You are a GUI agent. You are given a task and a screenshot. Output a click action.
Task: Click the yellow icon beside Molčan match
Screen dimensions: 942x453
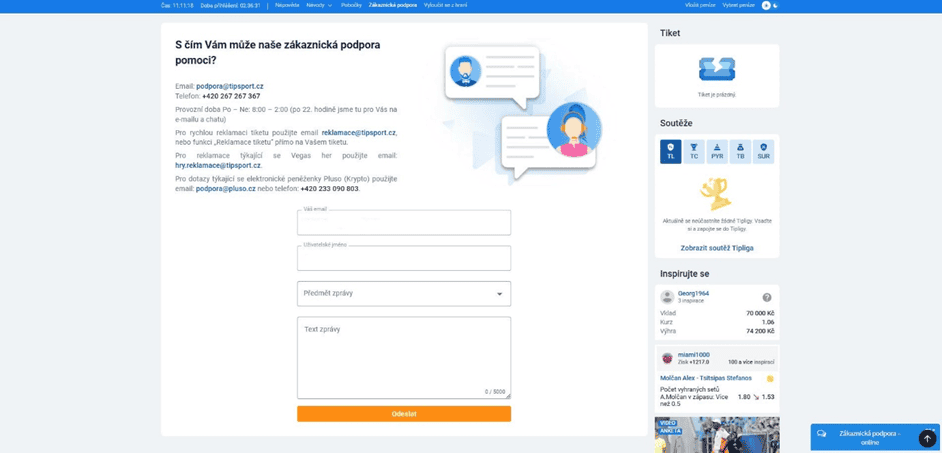click(x=770, y=379)
